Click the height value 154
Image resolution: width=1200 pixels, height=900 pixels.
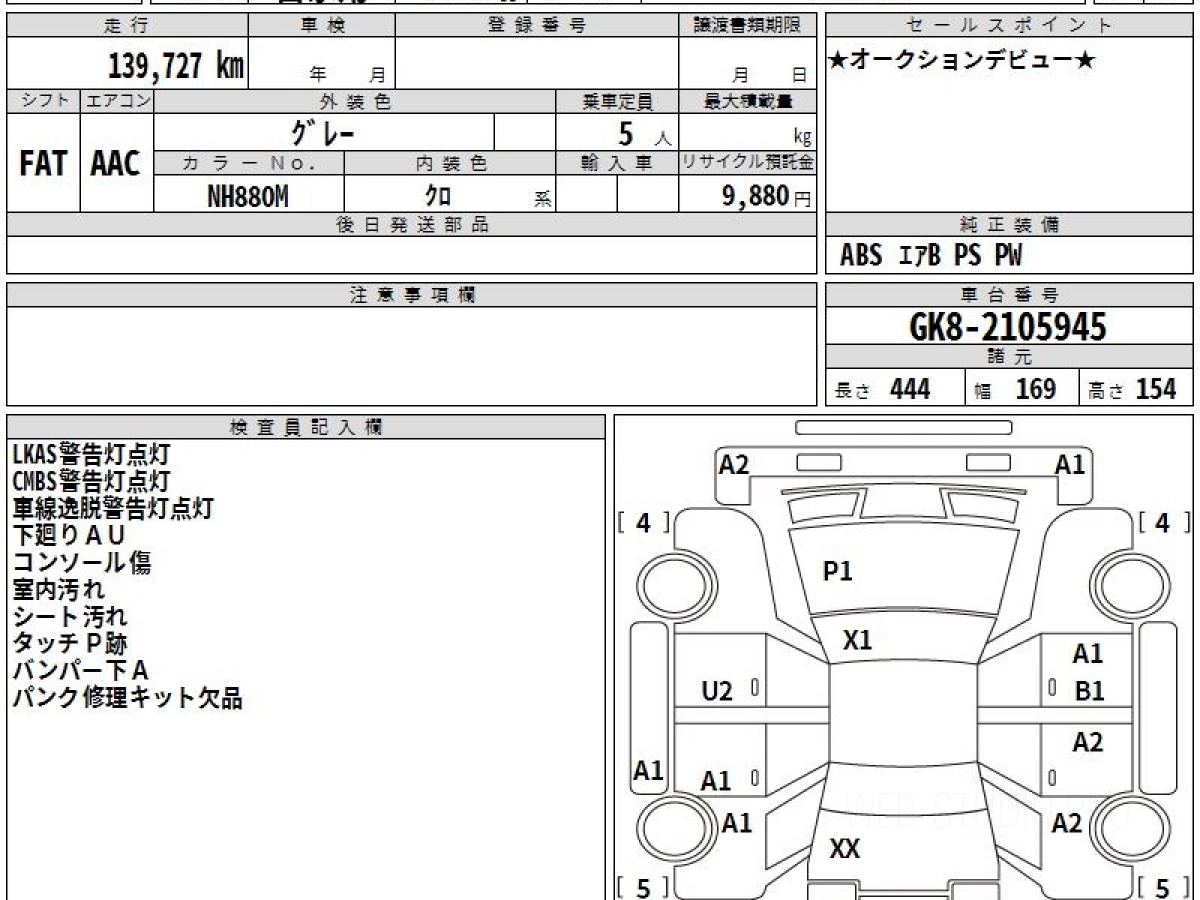1156,389
